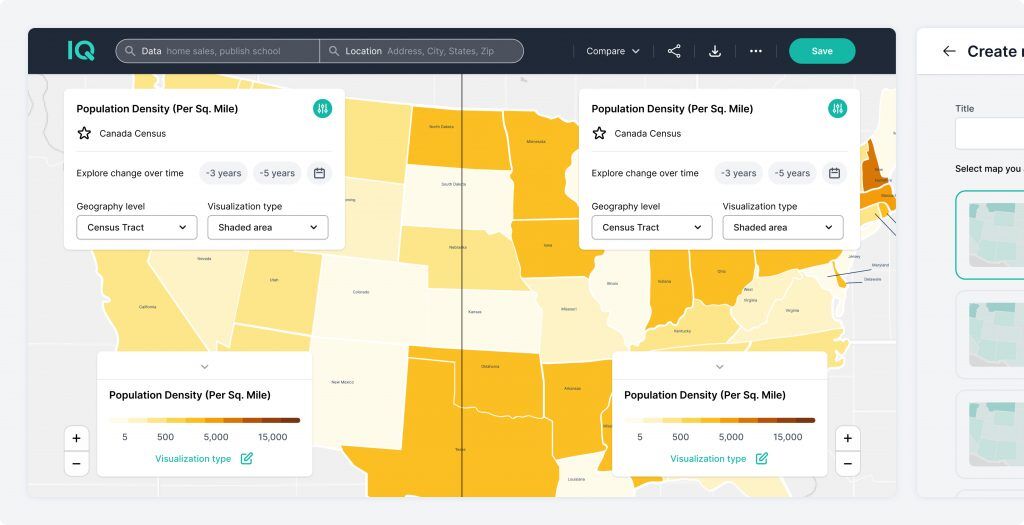Select -5 years in left panel

(x=277, y=173)
